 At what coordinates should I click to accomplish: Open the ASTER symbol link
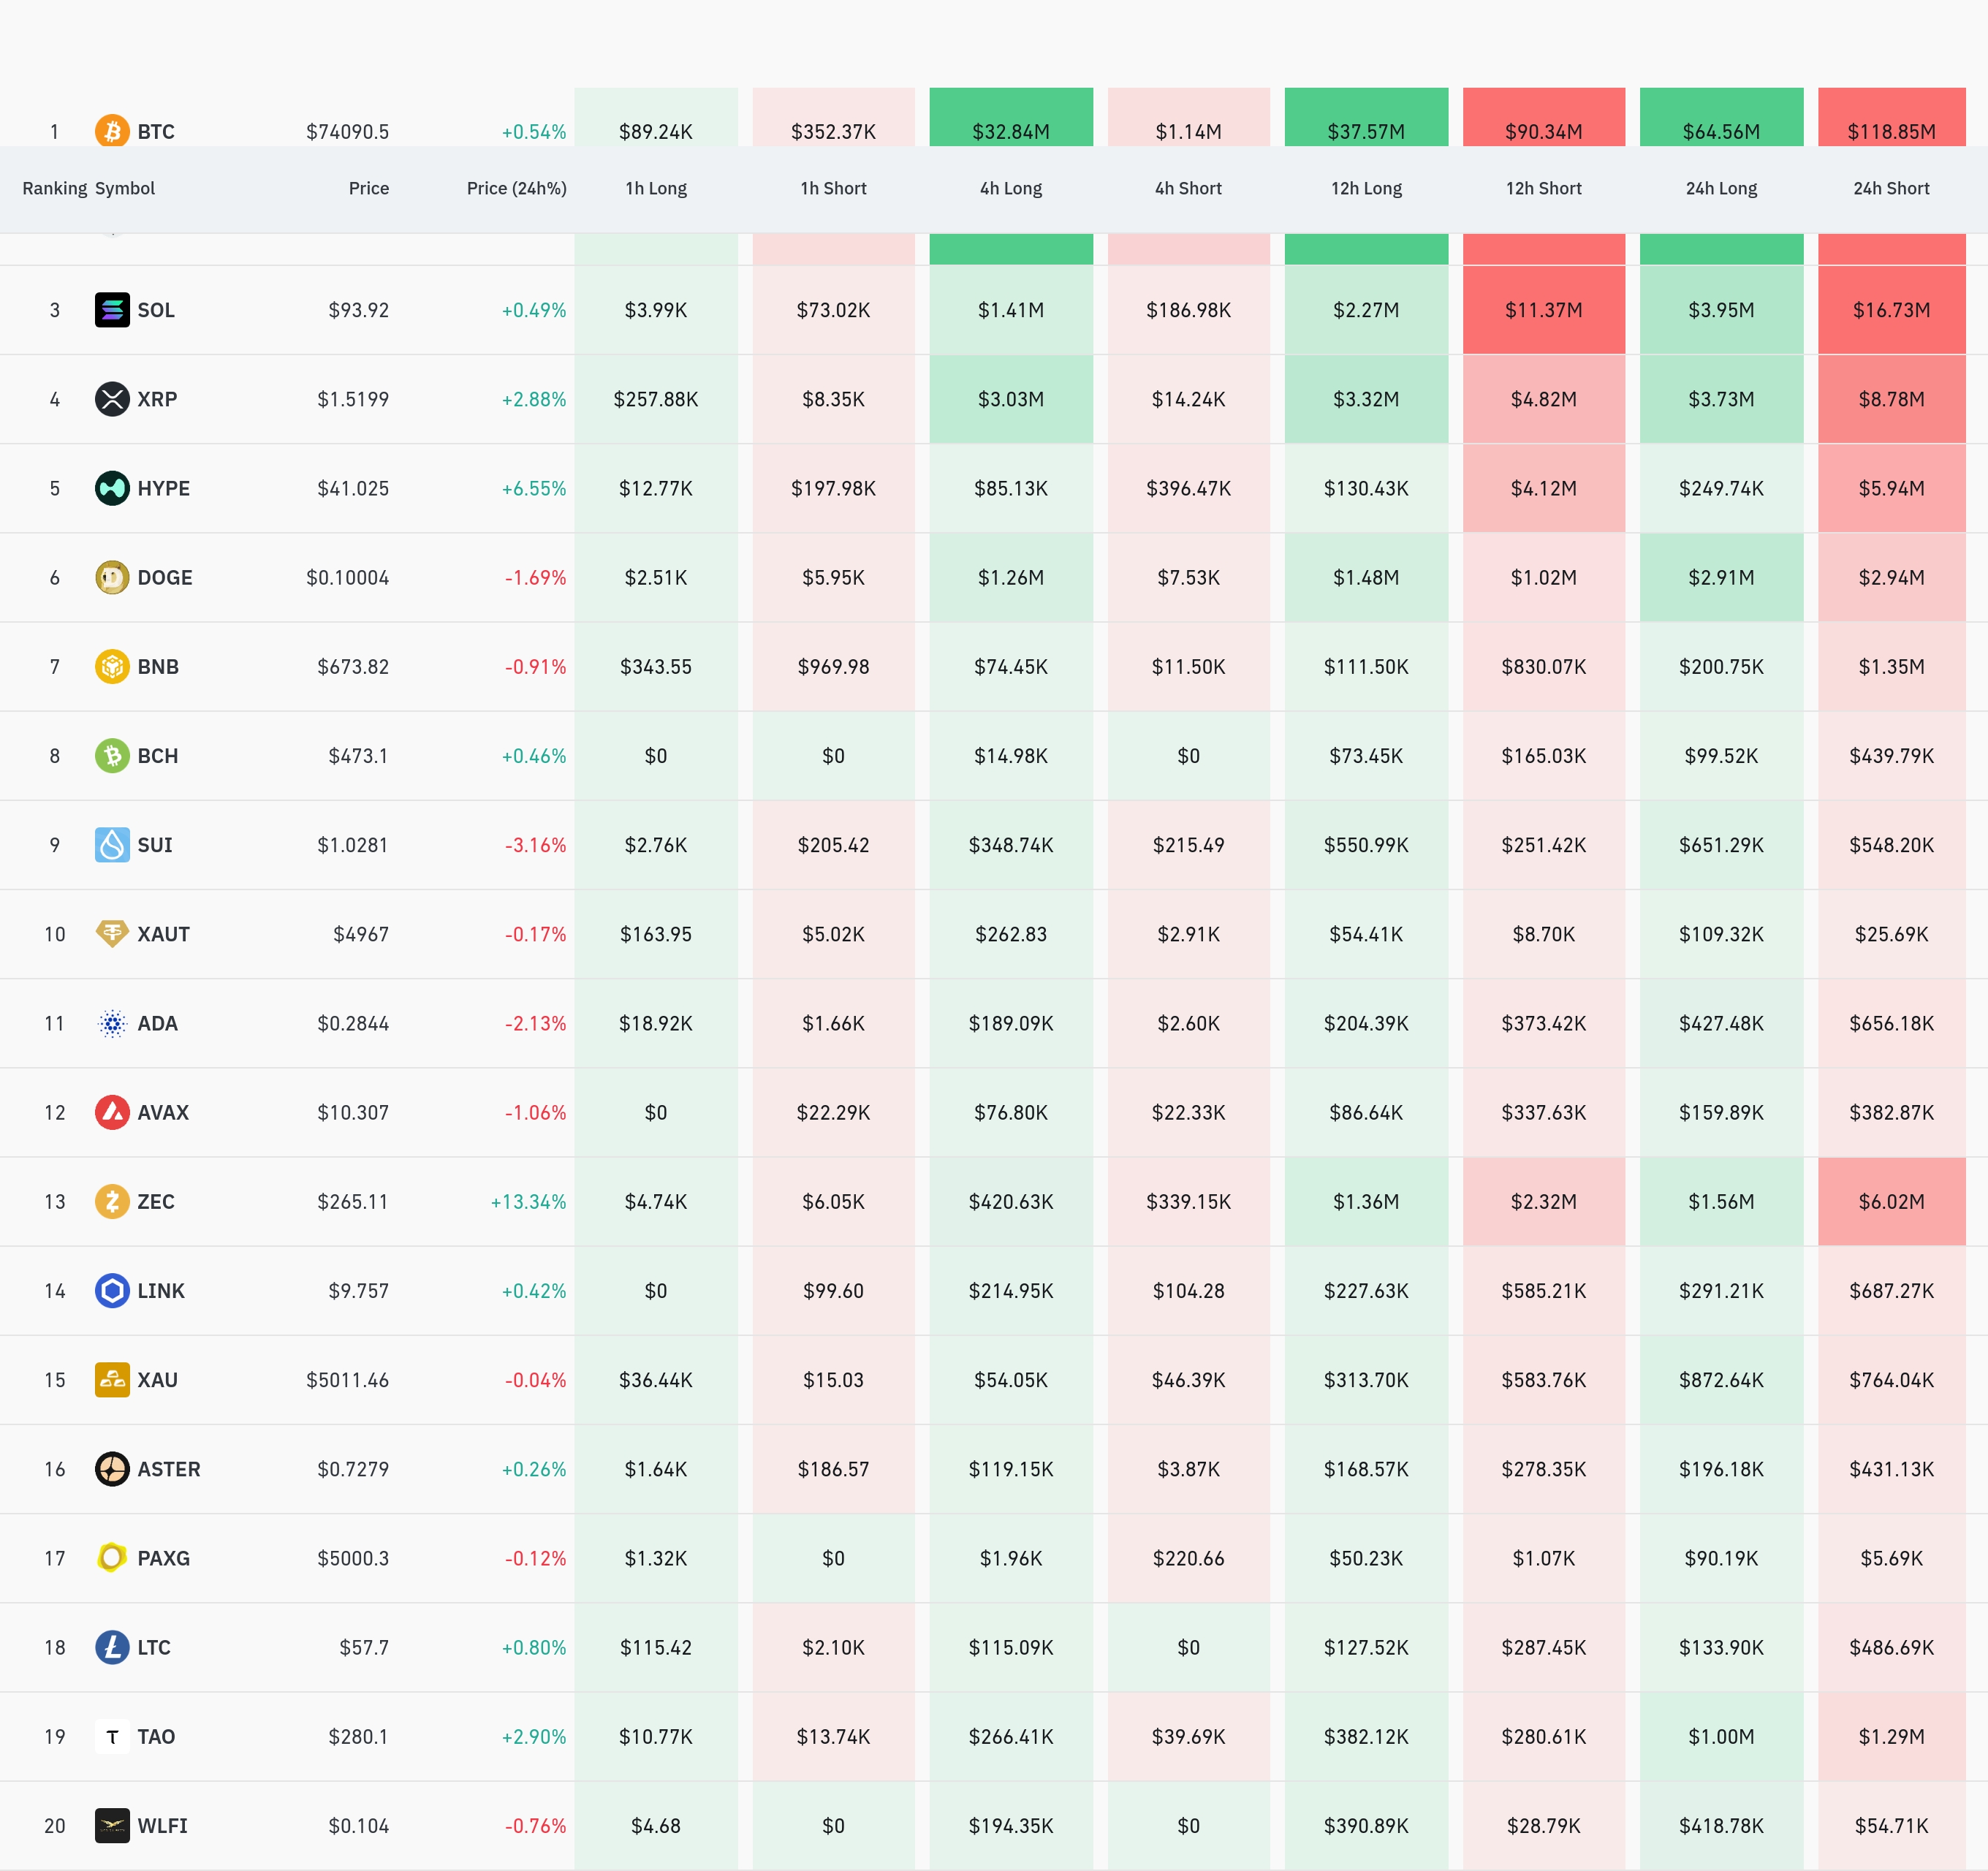click(168, 1469)
